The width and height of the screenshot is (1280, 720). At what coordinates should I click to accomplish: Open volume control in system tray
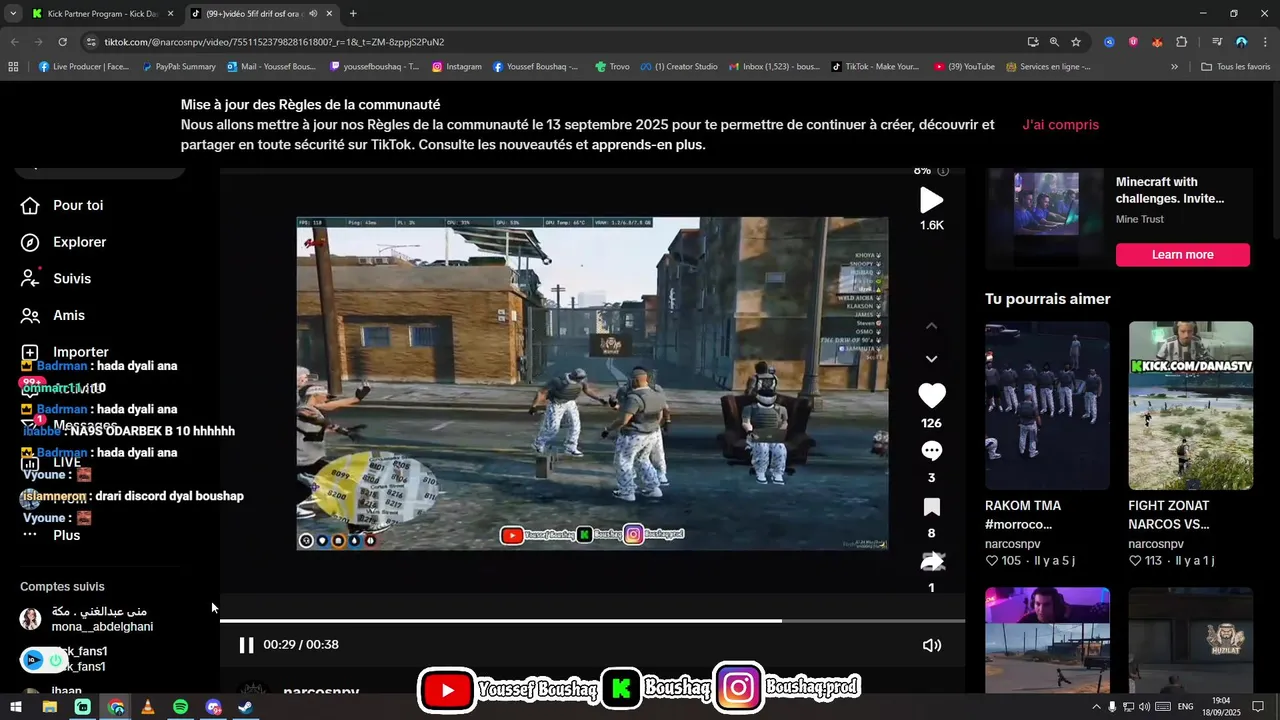pos(1145,707)
